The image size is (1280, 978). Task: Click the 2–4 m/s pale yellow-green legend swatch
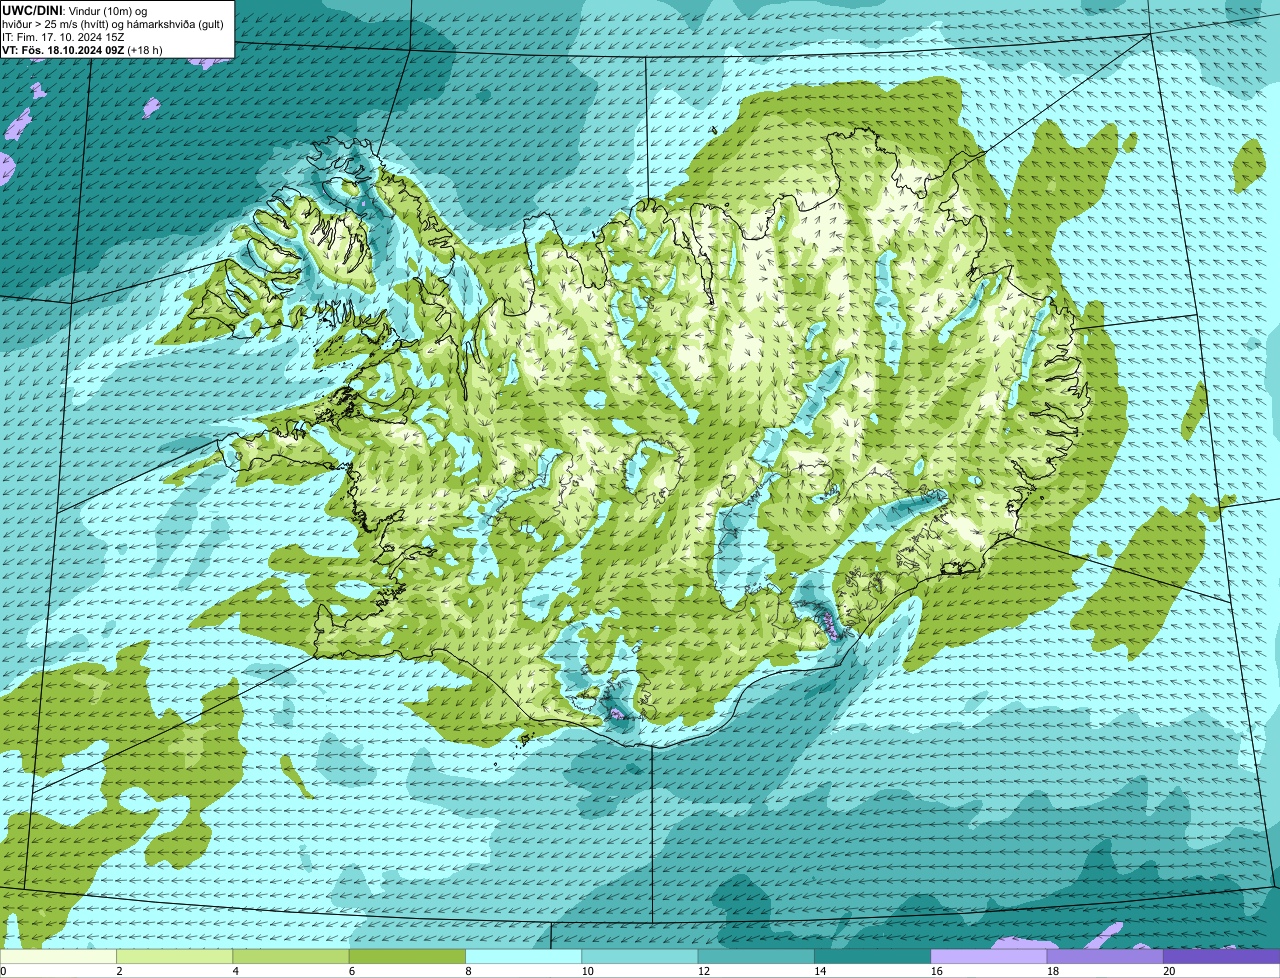(x=175, y=956)
